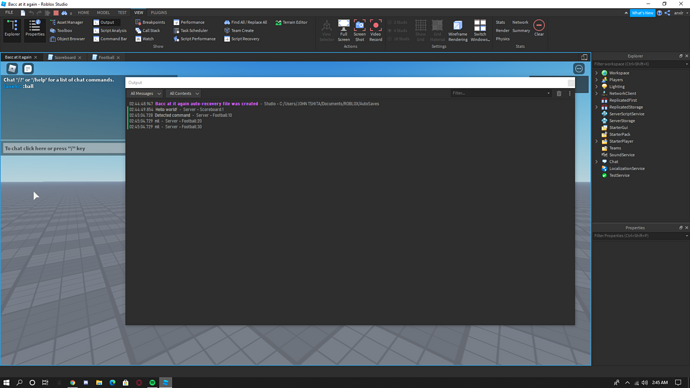
Task: Click the Output filter text field
Action: (501, 93)
